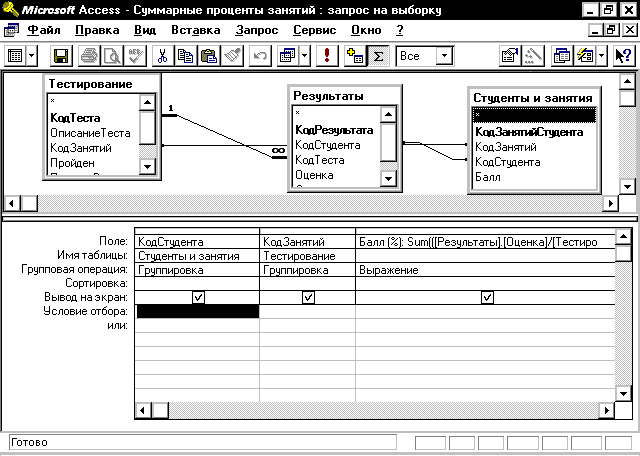Click the Print icon
The width and height of the screenshot is (640, 456).
coord(89,56)
